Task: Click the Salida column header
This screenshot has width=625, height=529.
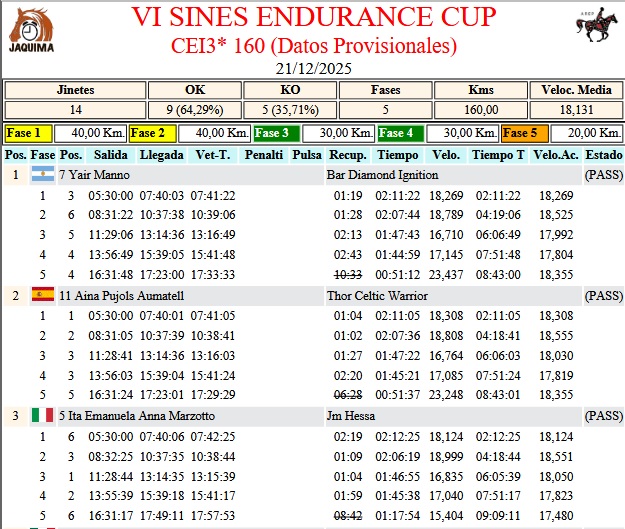Action: (x=110, y=155)
